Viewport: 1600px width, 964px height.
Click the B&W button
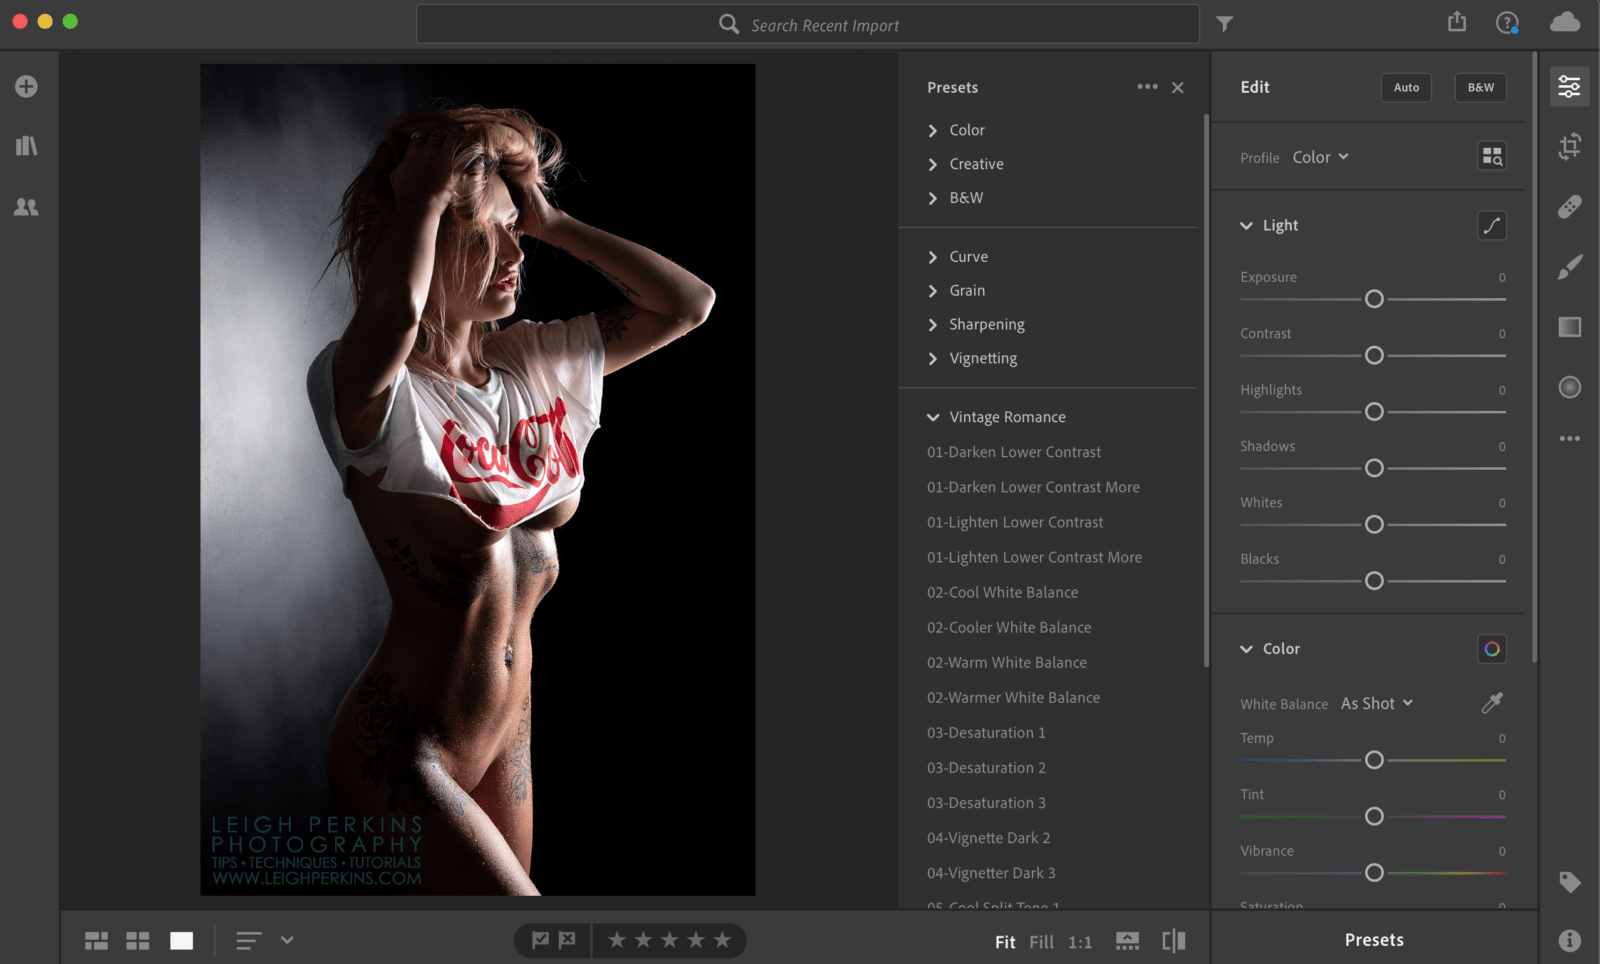click(1481, 88)
